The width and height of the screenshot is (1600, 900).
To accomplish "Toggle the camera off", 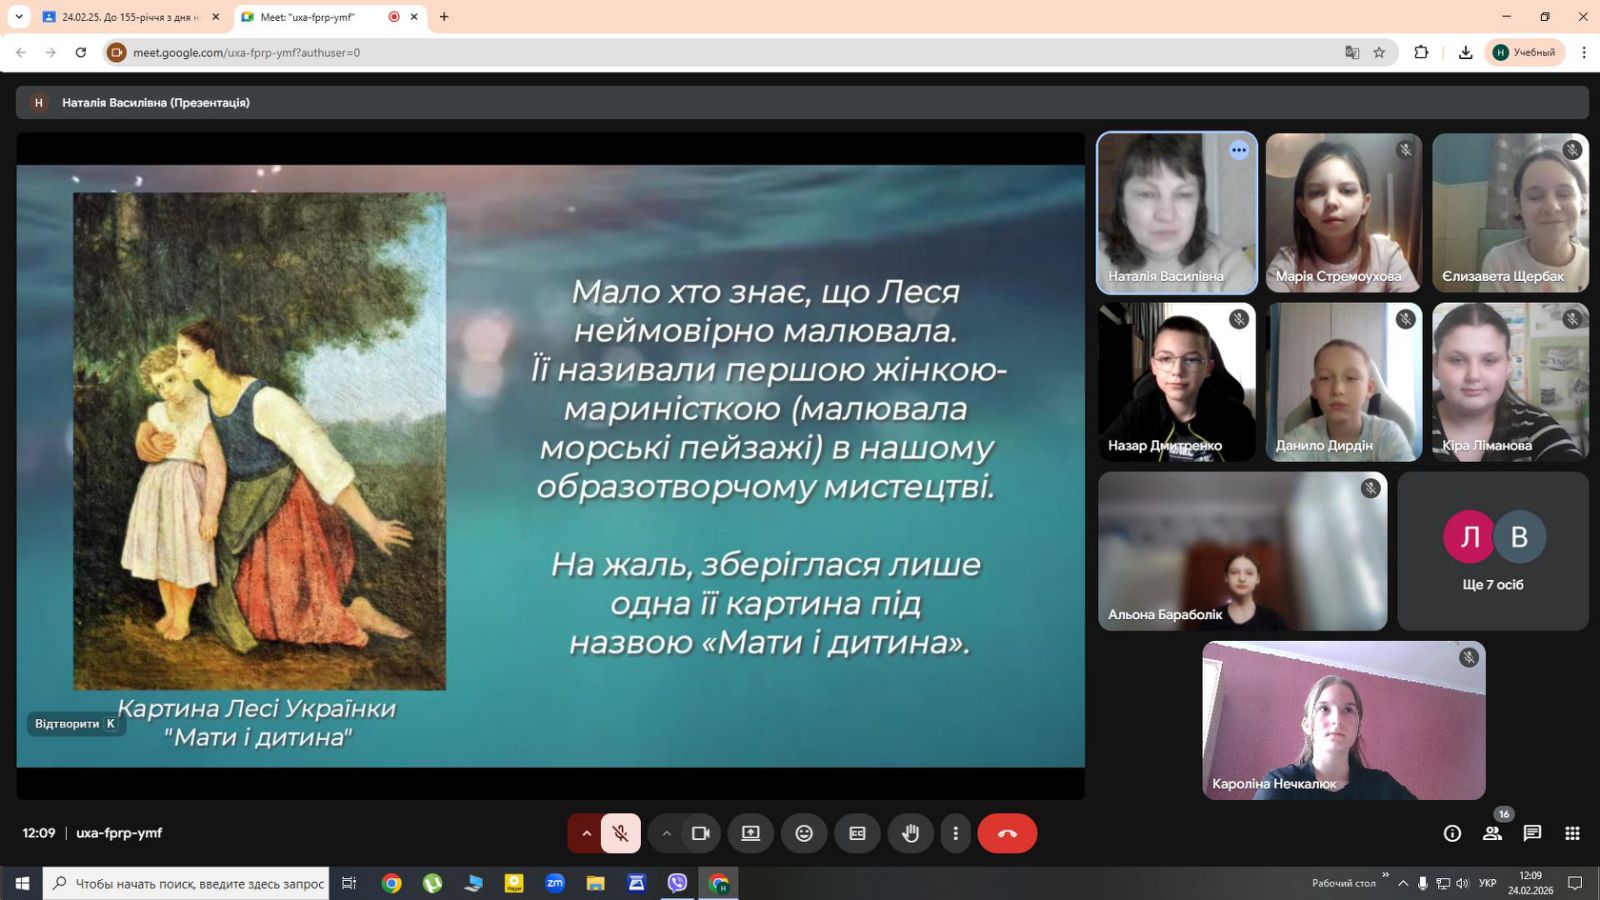I will (701, 833).
